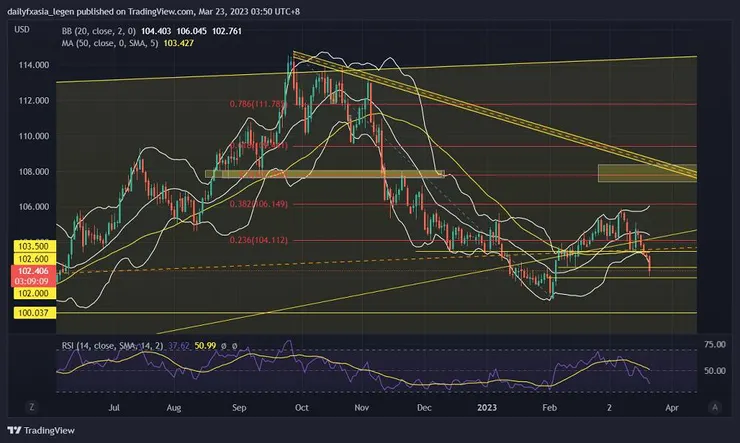Click the Jul label on time axis
This screenshot has width=740, height=443.
pyautogui.click(x=114, y=408)
